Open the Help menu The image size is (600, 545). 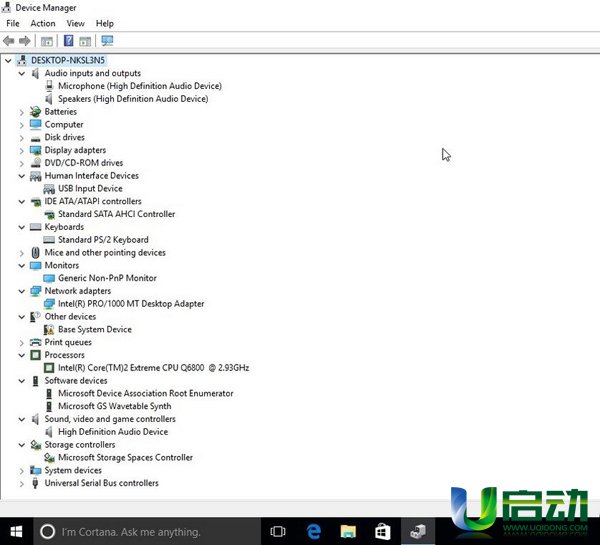click(x=104, y=23)
